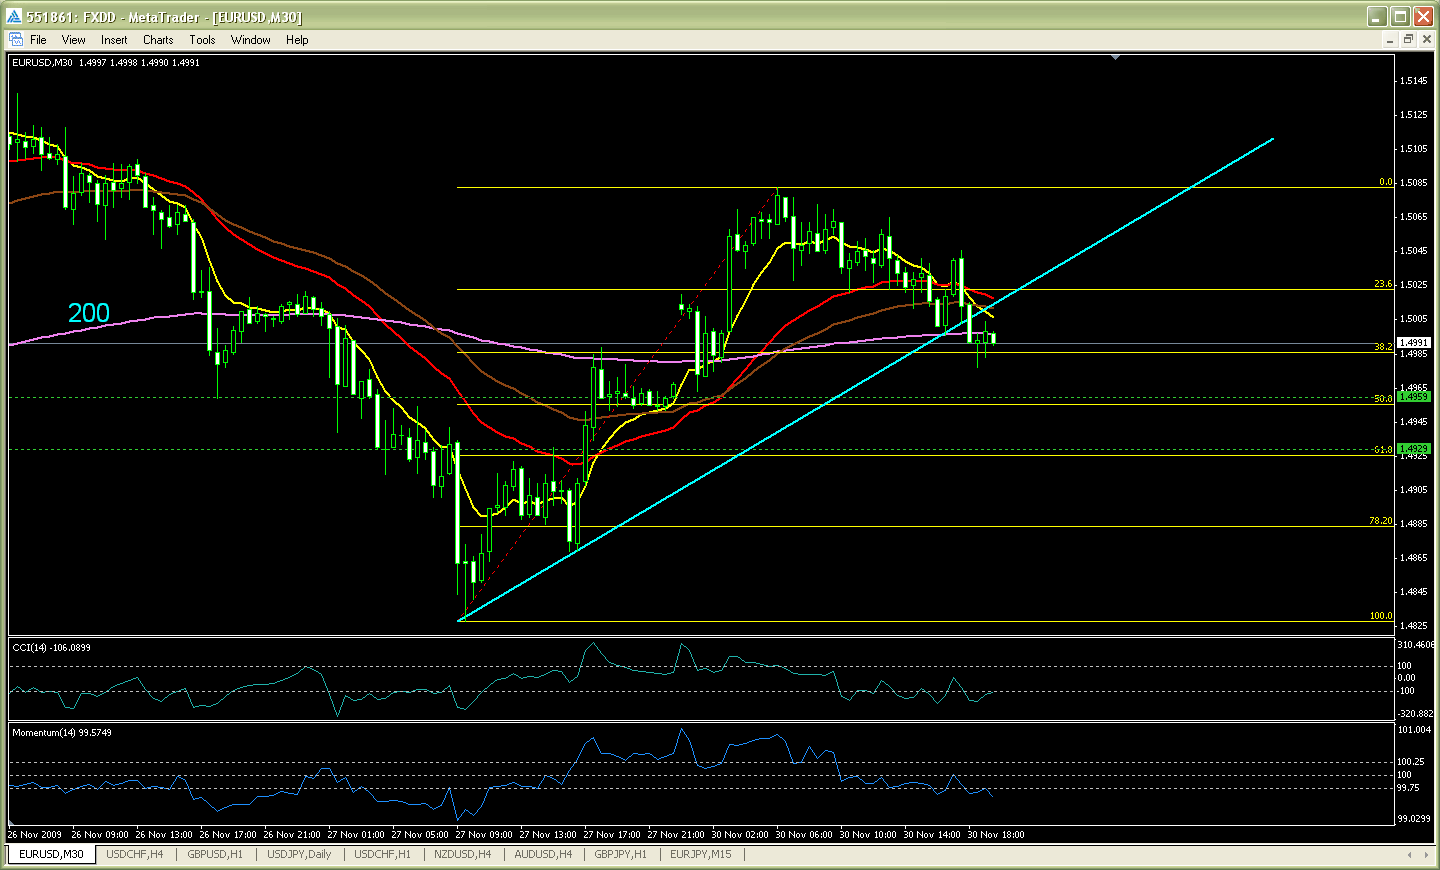Open the Charts menu
Viewport: 1440px width, 870px height.
pos(158,40)
